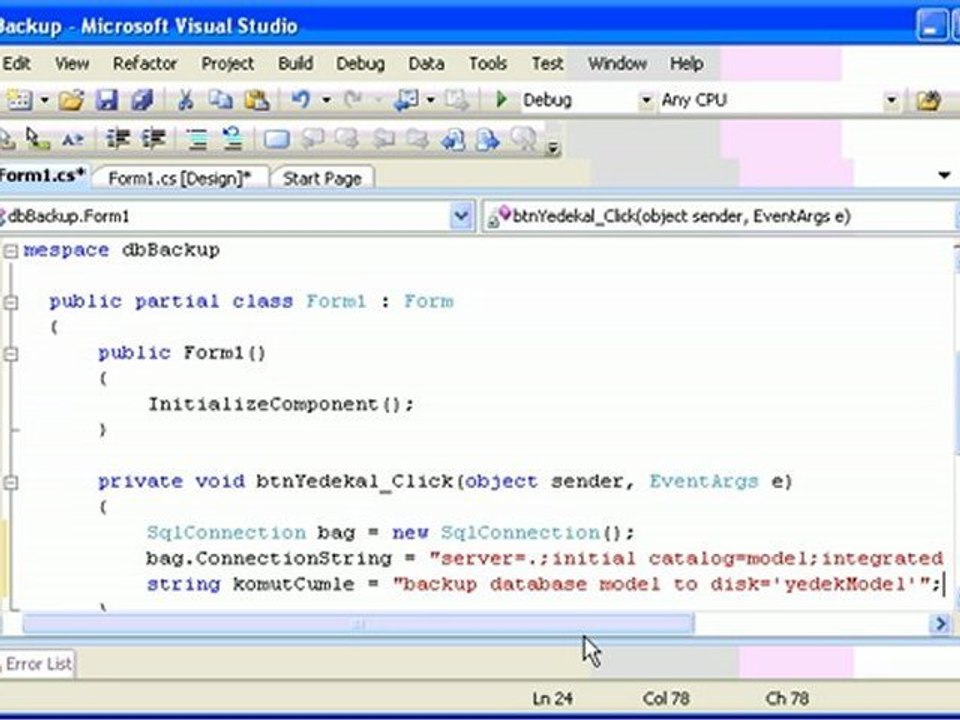Click the Previous Bookmark in Document icon
This screenshot has width=960, height=720.
pyautogui.click(x=453, y=140)
